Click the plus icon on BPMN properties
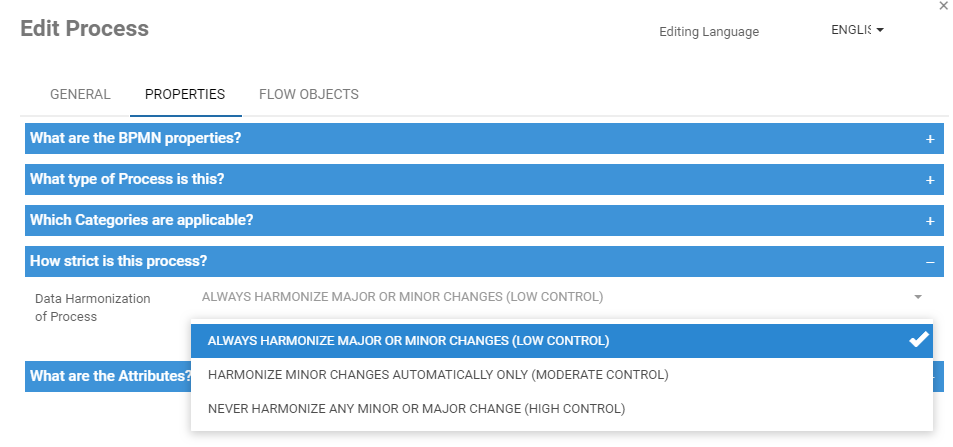This screenshot has width=953, height=447. pyautogui.click(x=930, y=139)
